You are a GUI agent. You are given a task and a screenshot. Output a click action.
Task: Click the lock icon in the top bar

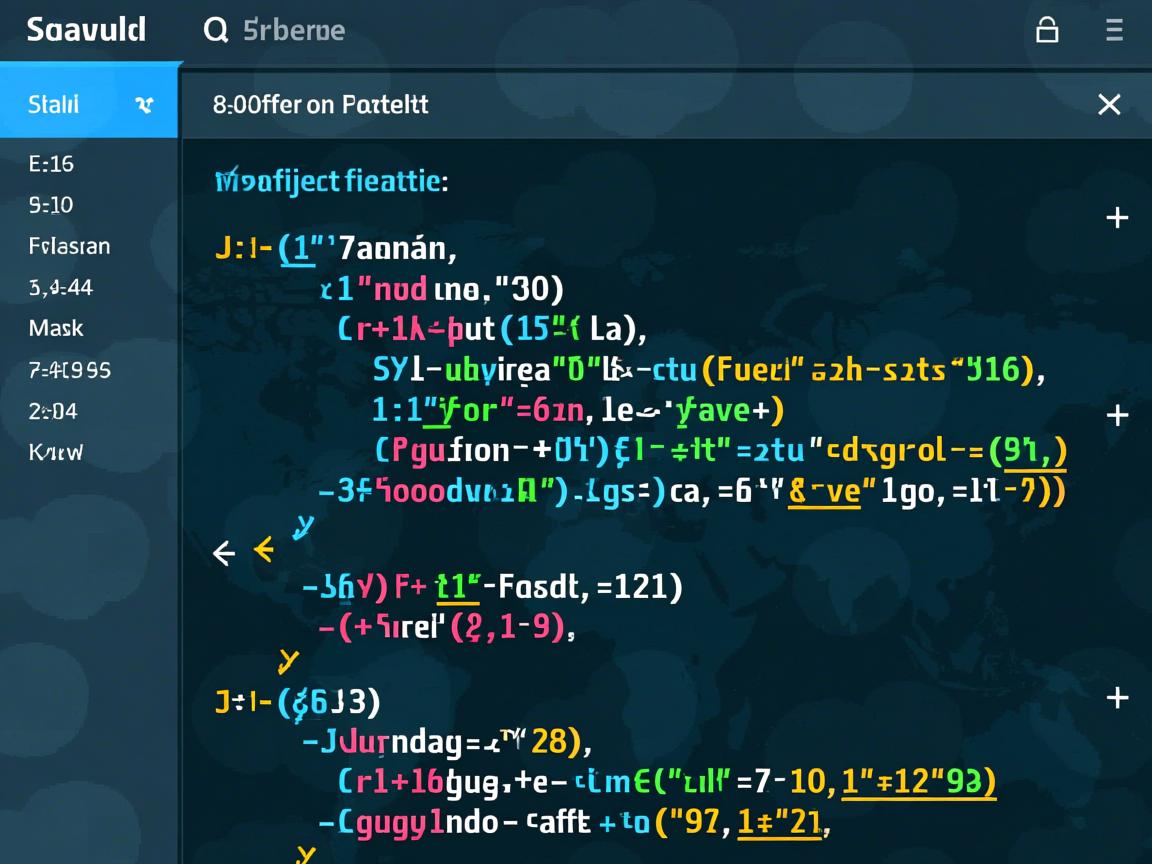[x=1047, y=30]
